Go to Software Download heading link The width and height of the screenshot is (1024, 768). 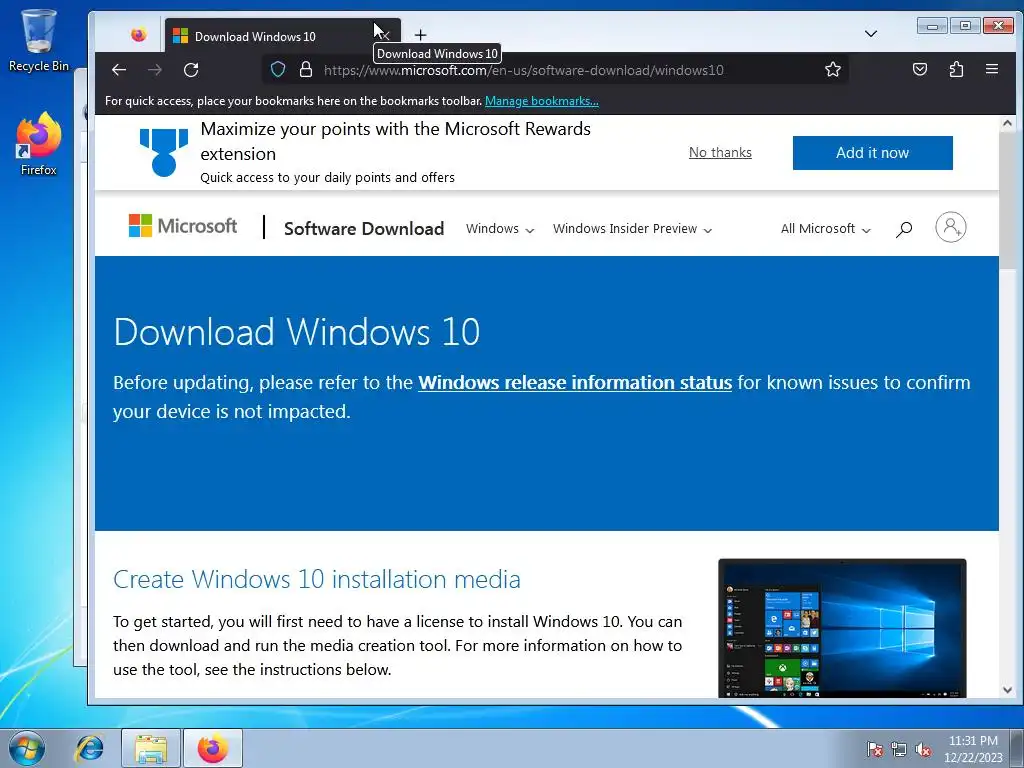(x=364, y=229)
